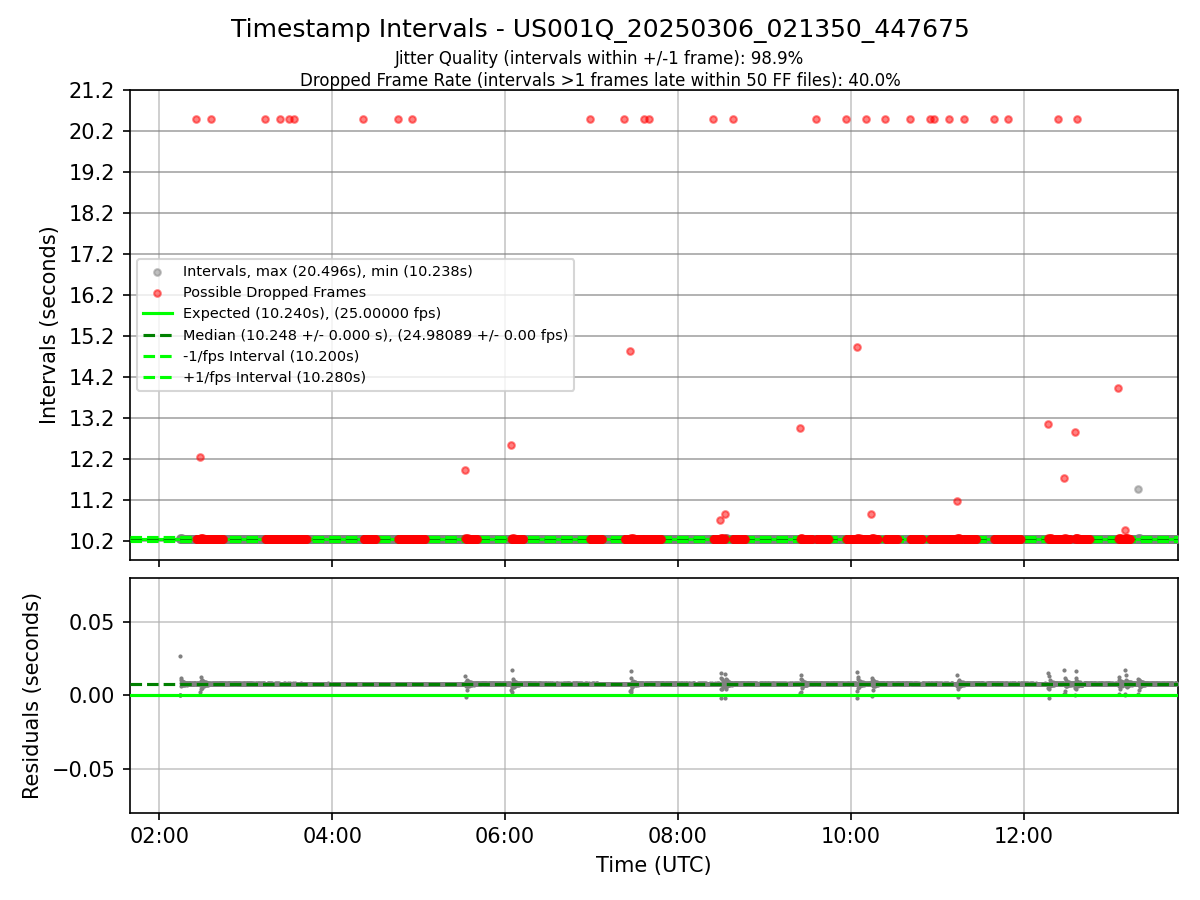Click the gray interval point near 11.4 seconds
This screenshot has width=1200, height=900.
1138,489
